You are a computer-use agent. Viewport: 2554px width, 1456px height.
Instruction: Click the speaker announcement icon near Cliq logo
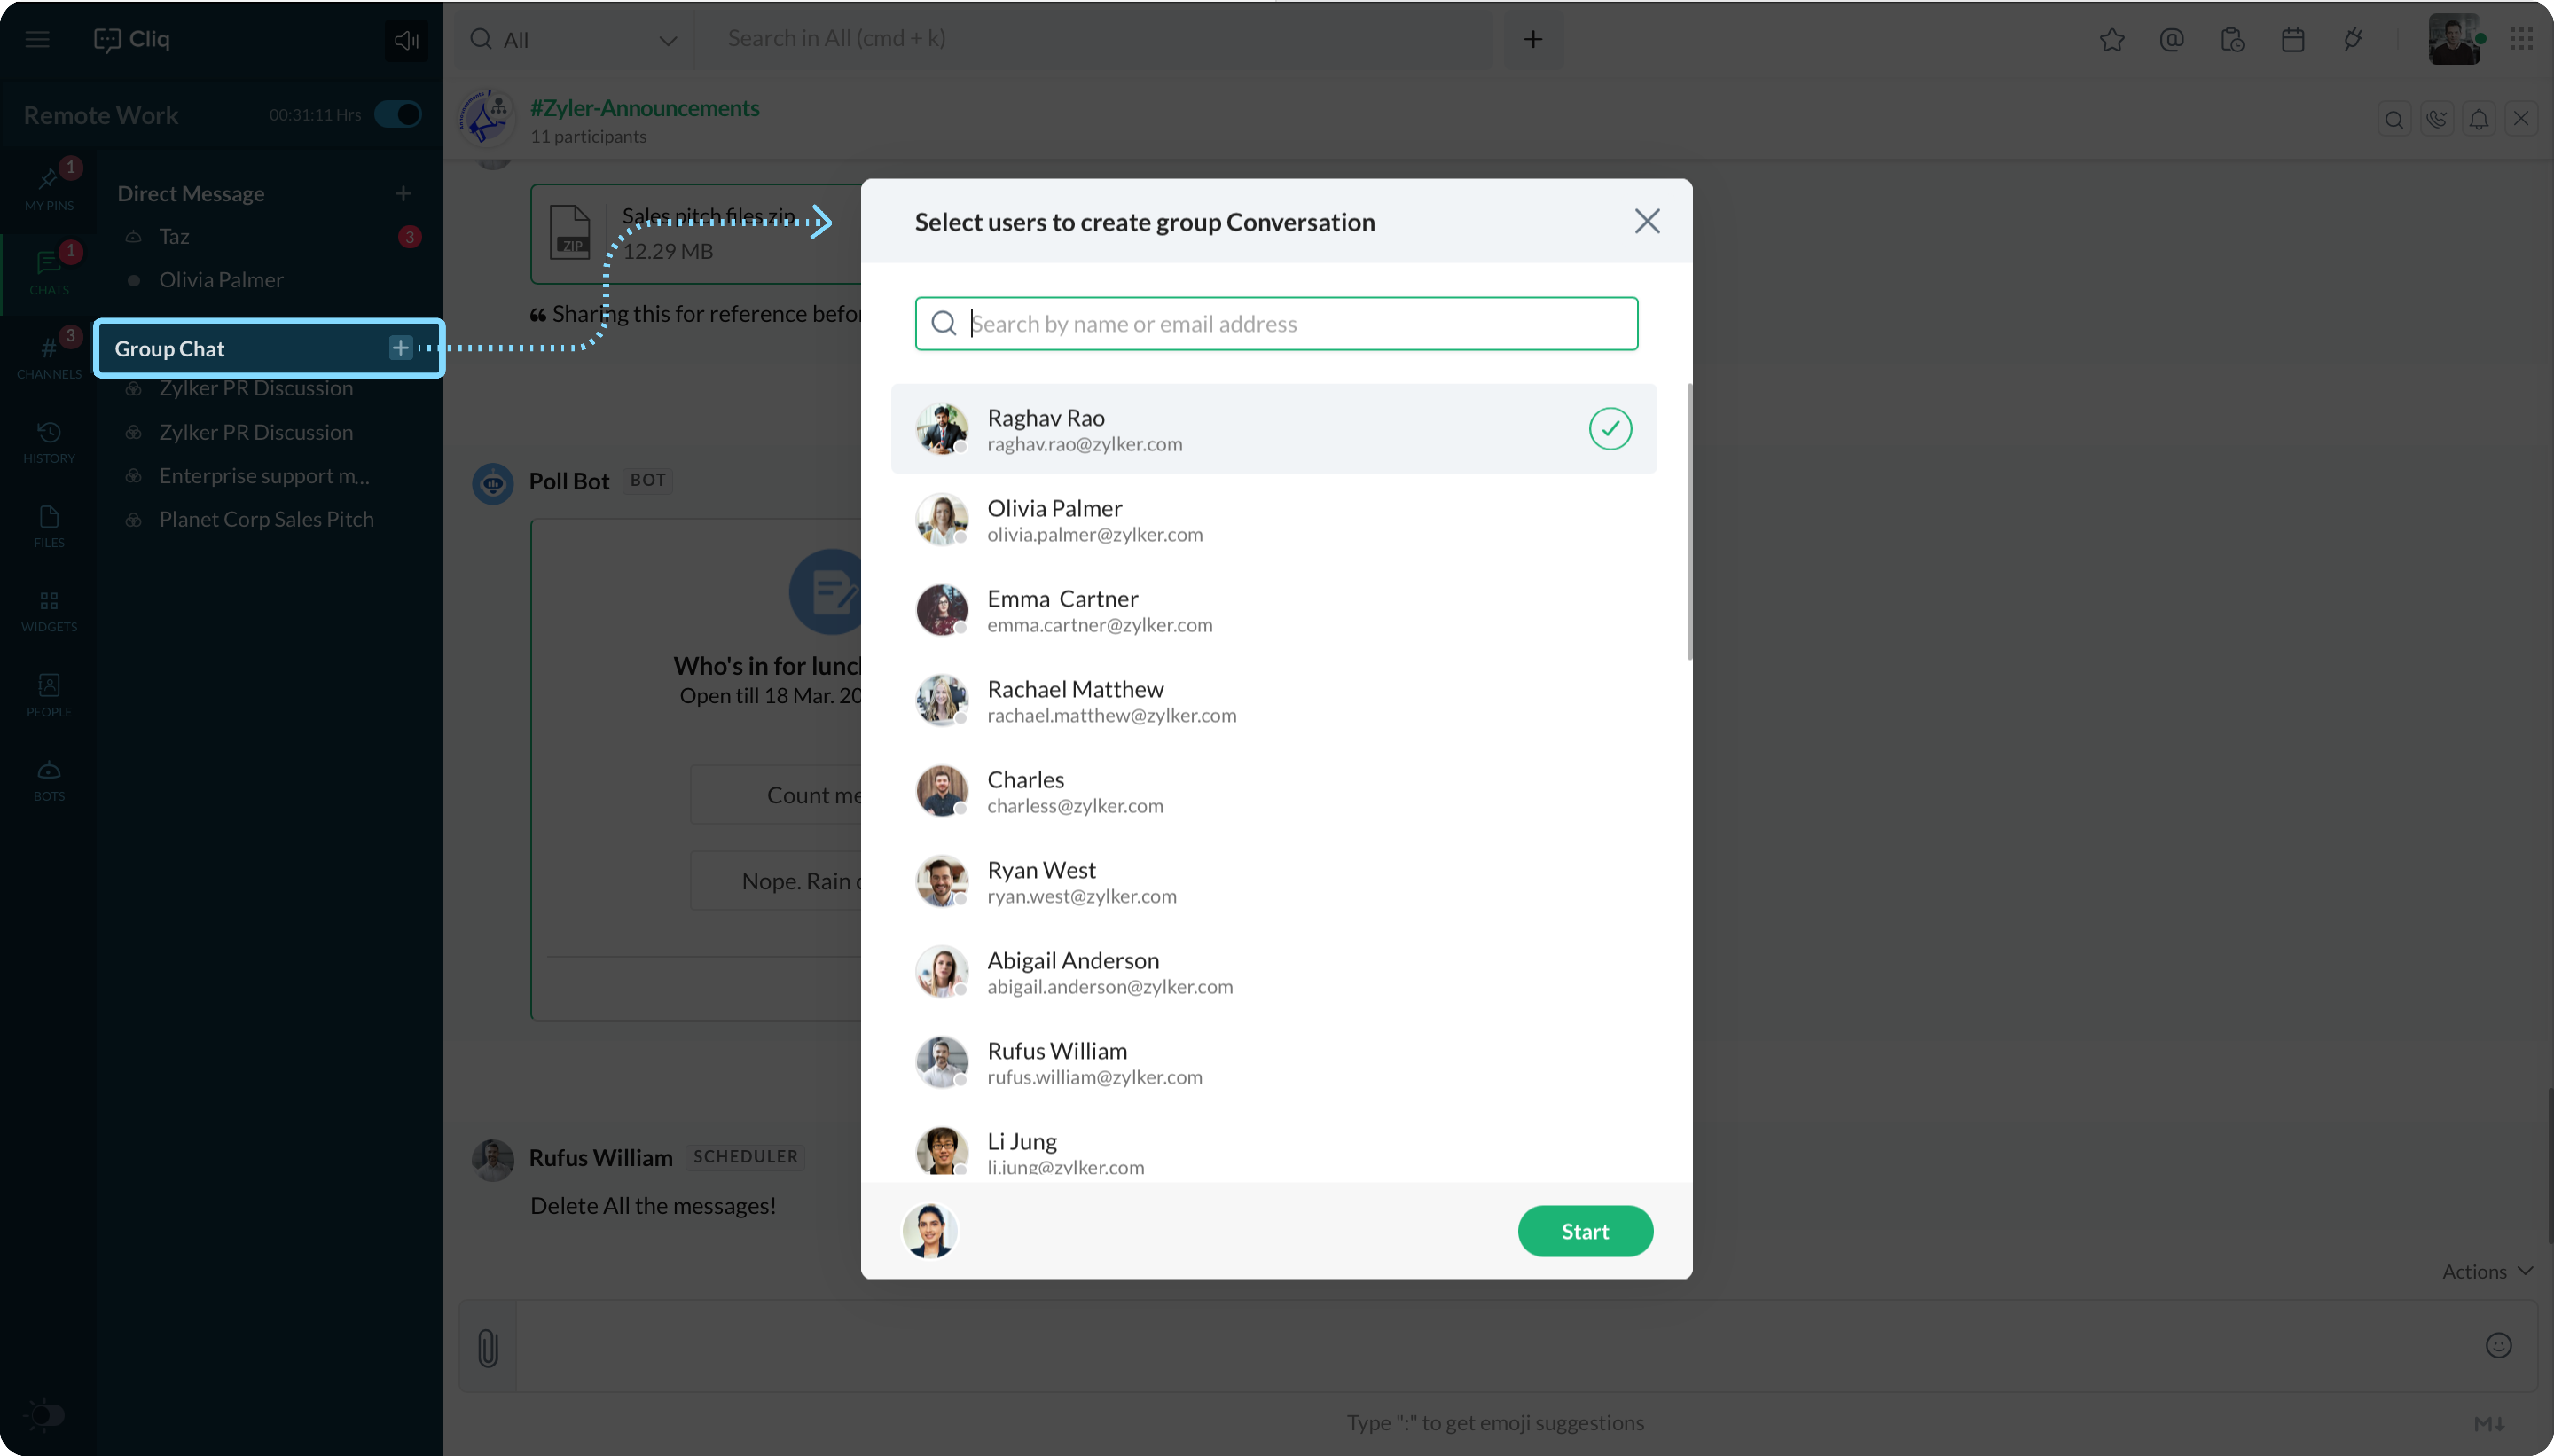406,39
